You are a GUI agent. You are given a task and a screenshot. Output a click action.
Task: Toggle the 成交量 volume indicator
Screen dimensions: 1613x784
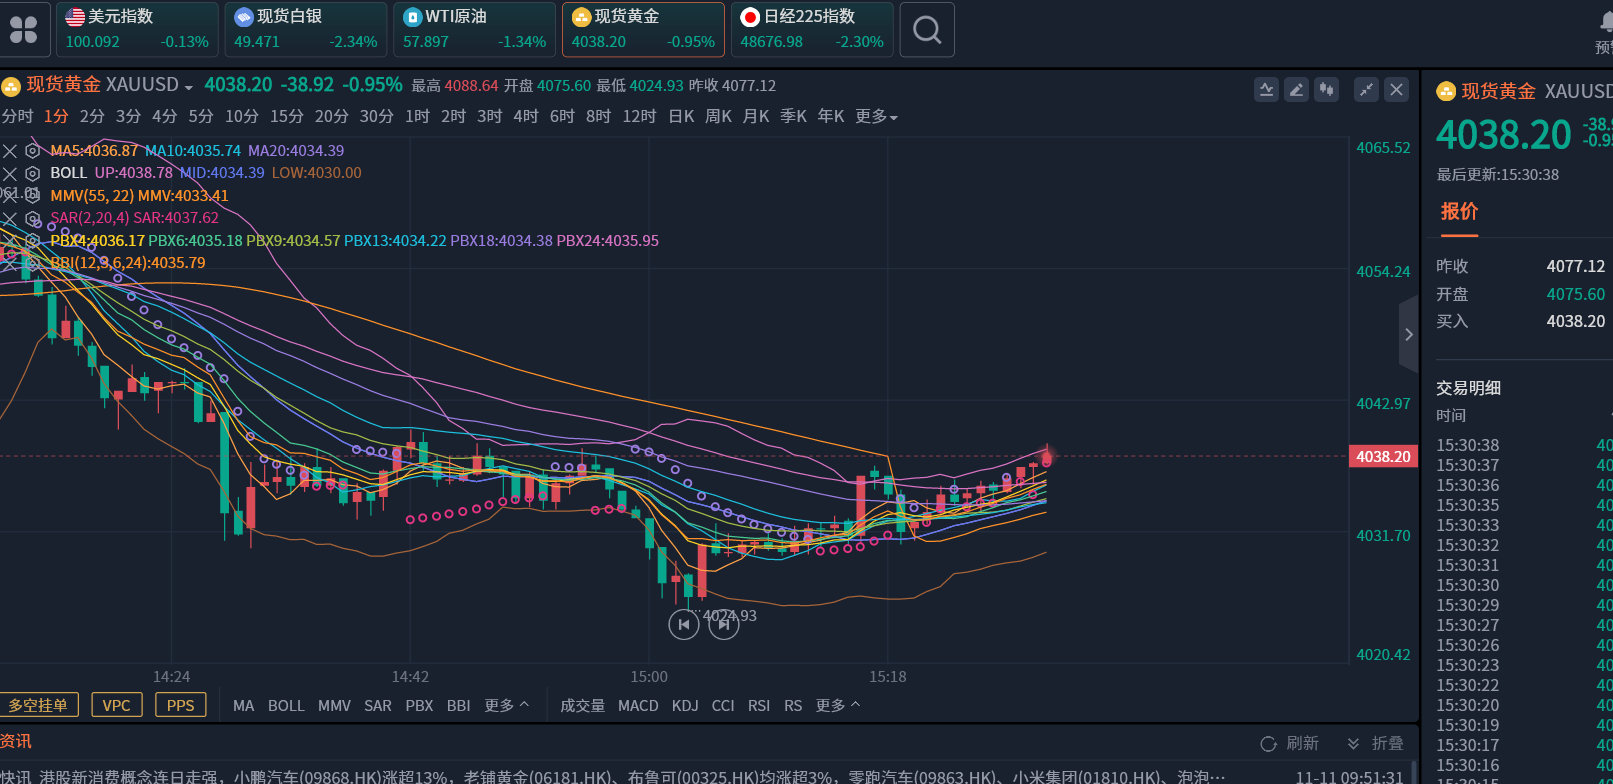(x=582, y=706)
